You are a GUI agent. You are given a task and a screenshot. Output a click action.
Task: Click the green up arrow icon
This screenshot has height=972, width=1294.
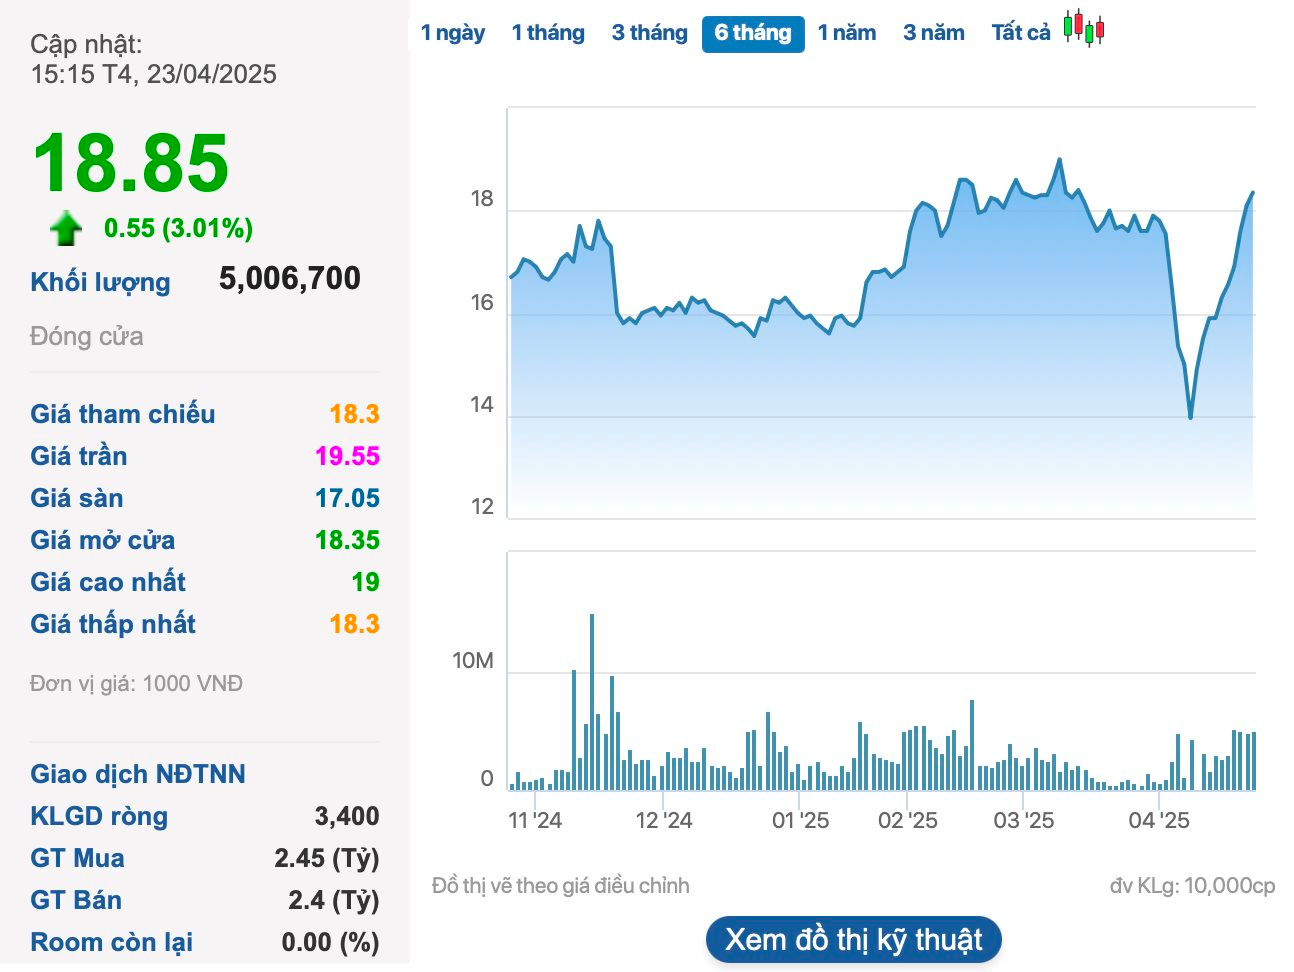(66, 228)
